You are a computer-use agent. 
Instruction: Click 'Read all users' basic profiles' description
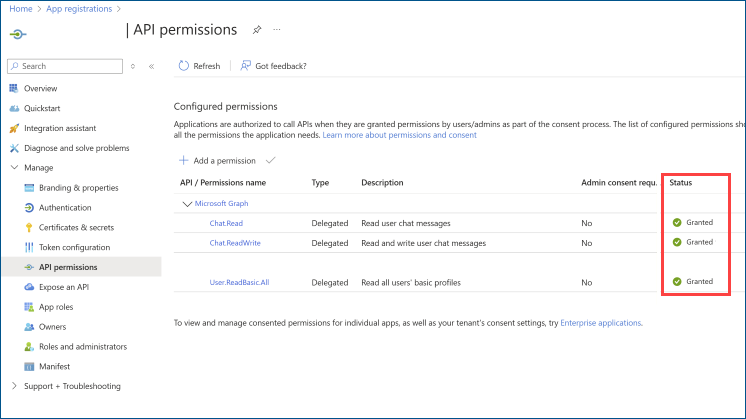411,283
